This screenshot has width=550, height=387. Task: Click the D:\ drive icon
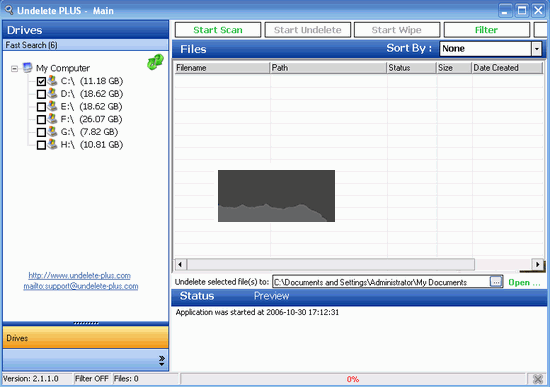[53, 93]
